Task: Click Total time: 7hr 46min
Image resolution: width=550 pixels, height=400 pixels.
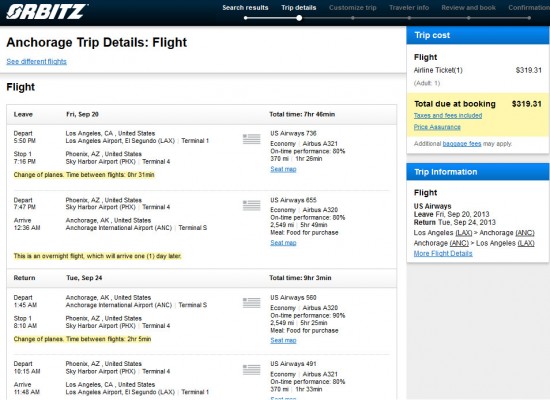Action: pyautogui.click(x=302, y=114)
